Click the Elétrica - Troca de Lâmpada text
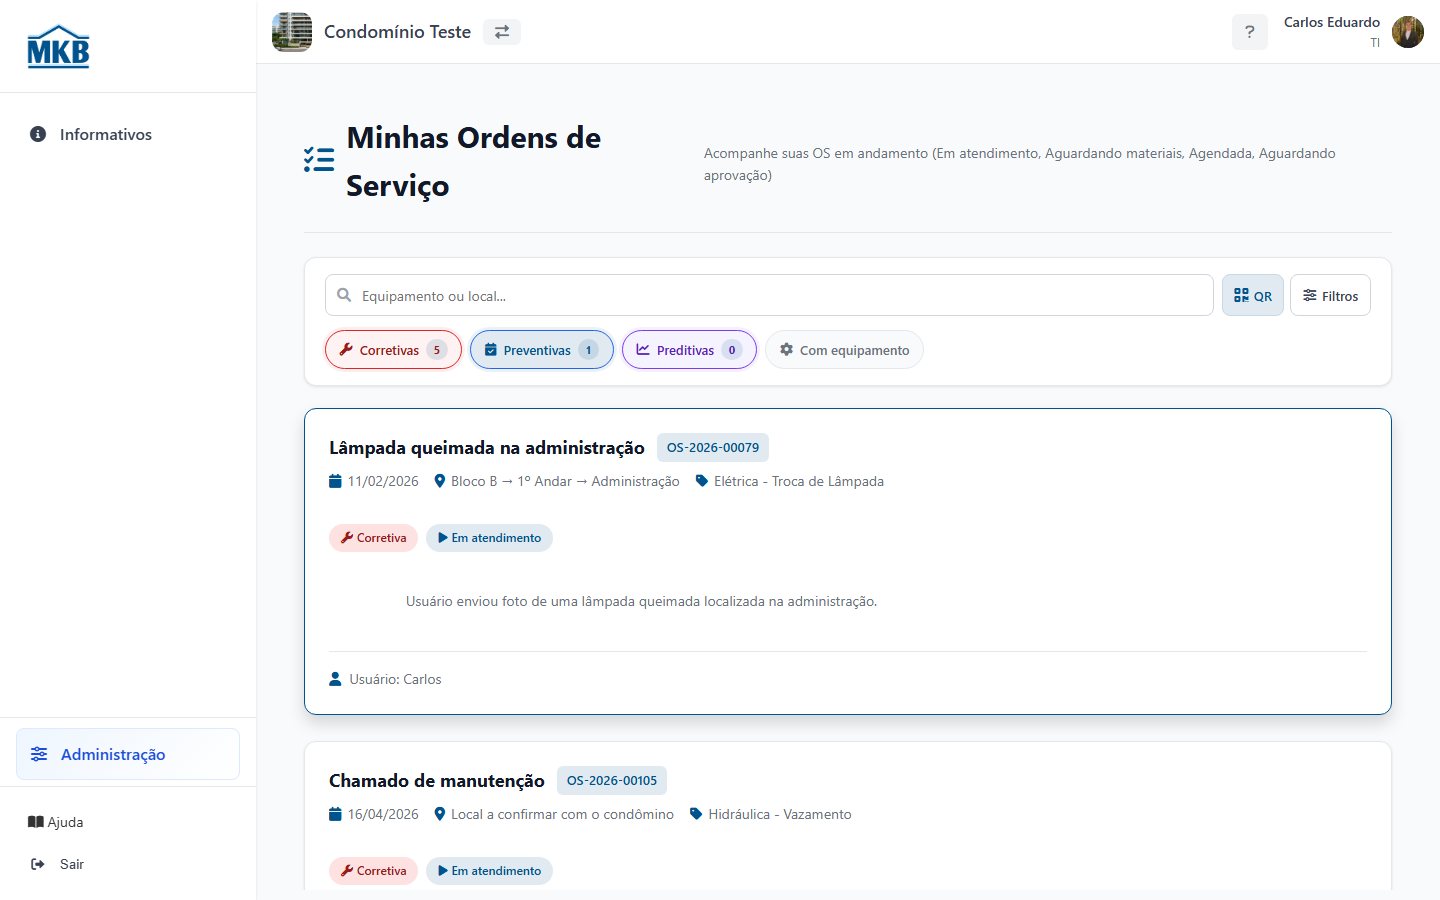Screen dimensions: 1440x900 pyautogui.click(x=799, y=481)
